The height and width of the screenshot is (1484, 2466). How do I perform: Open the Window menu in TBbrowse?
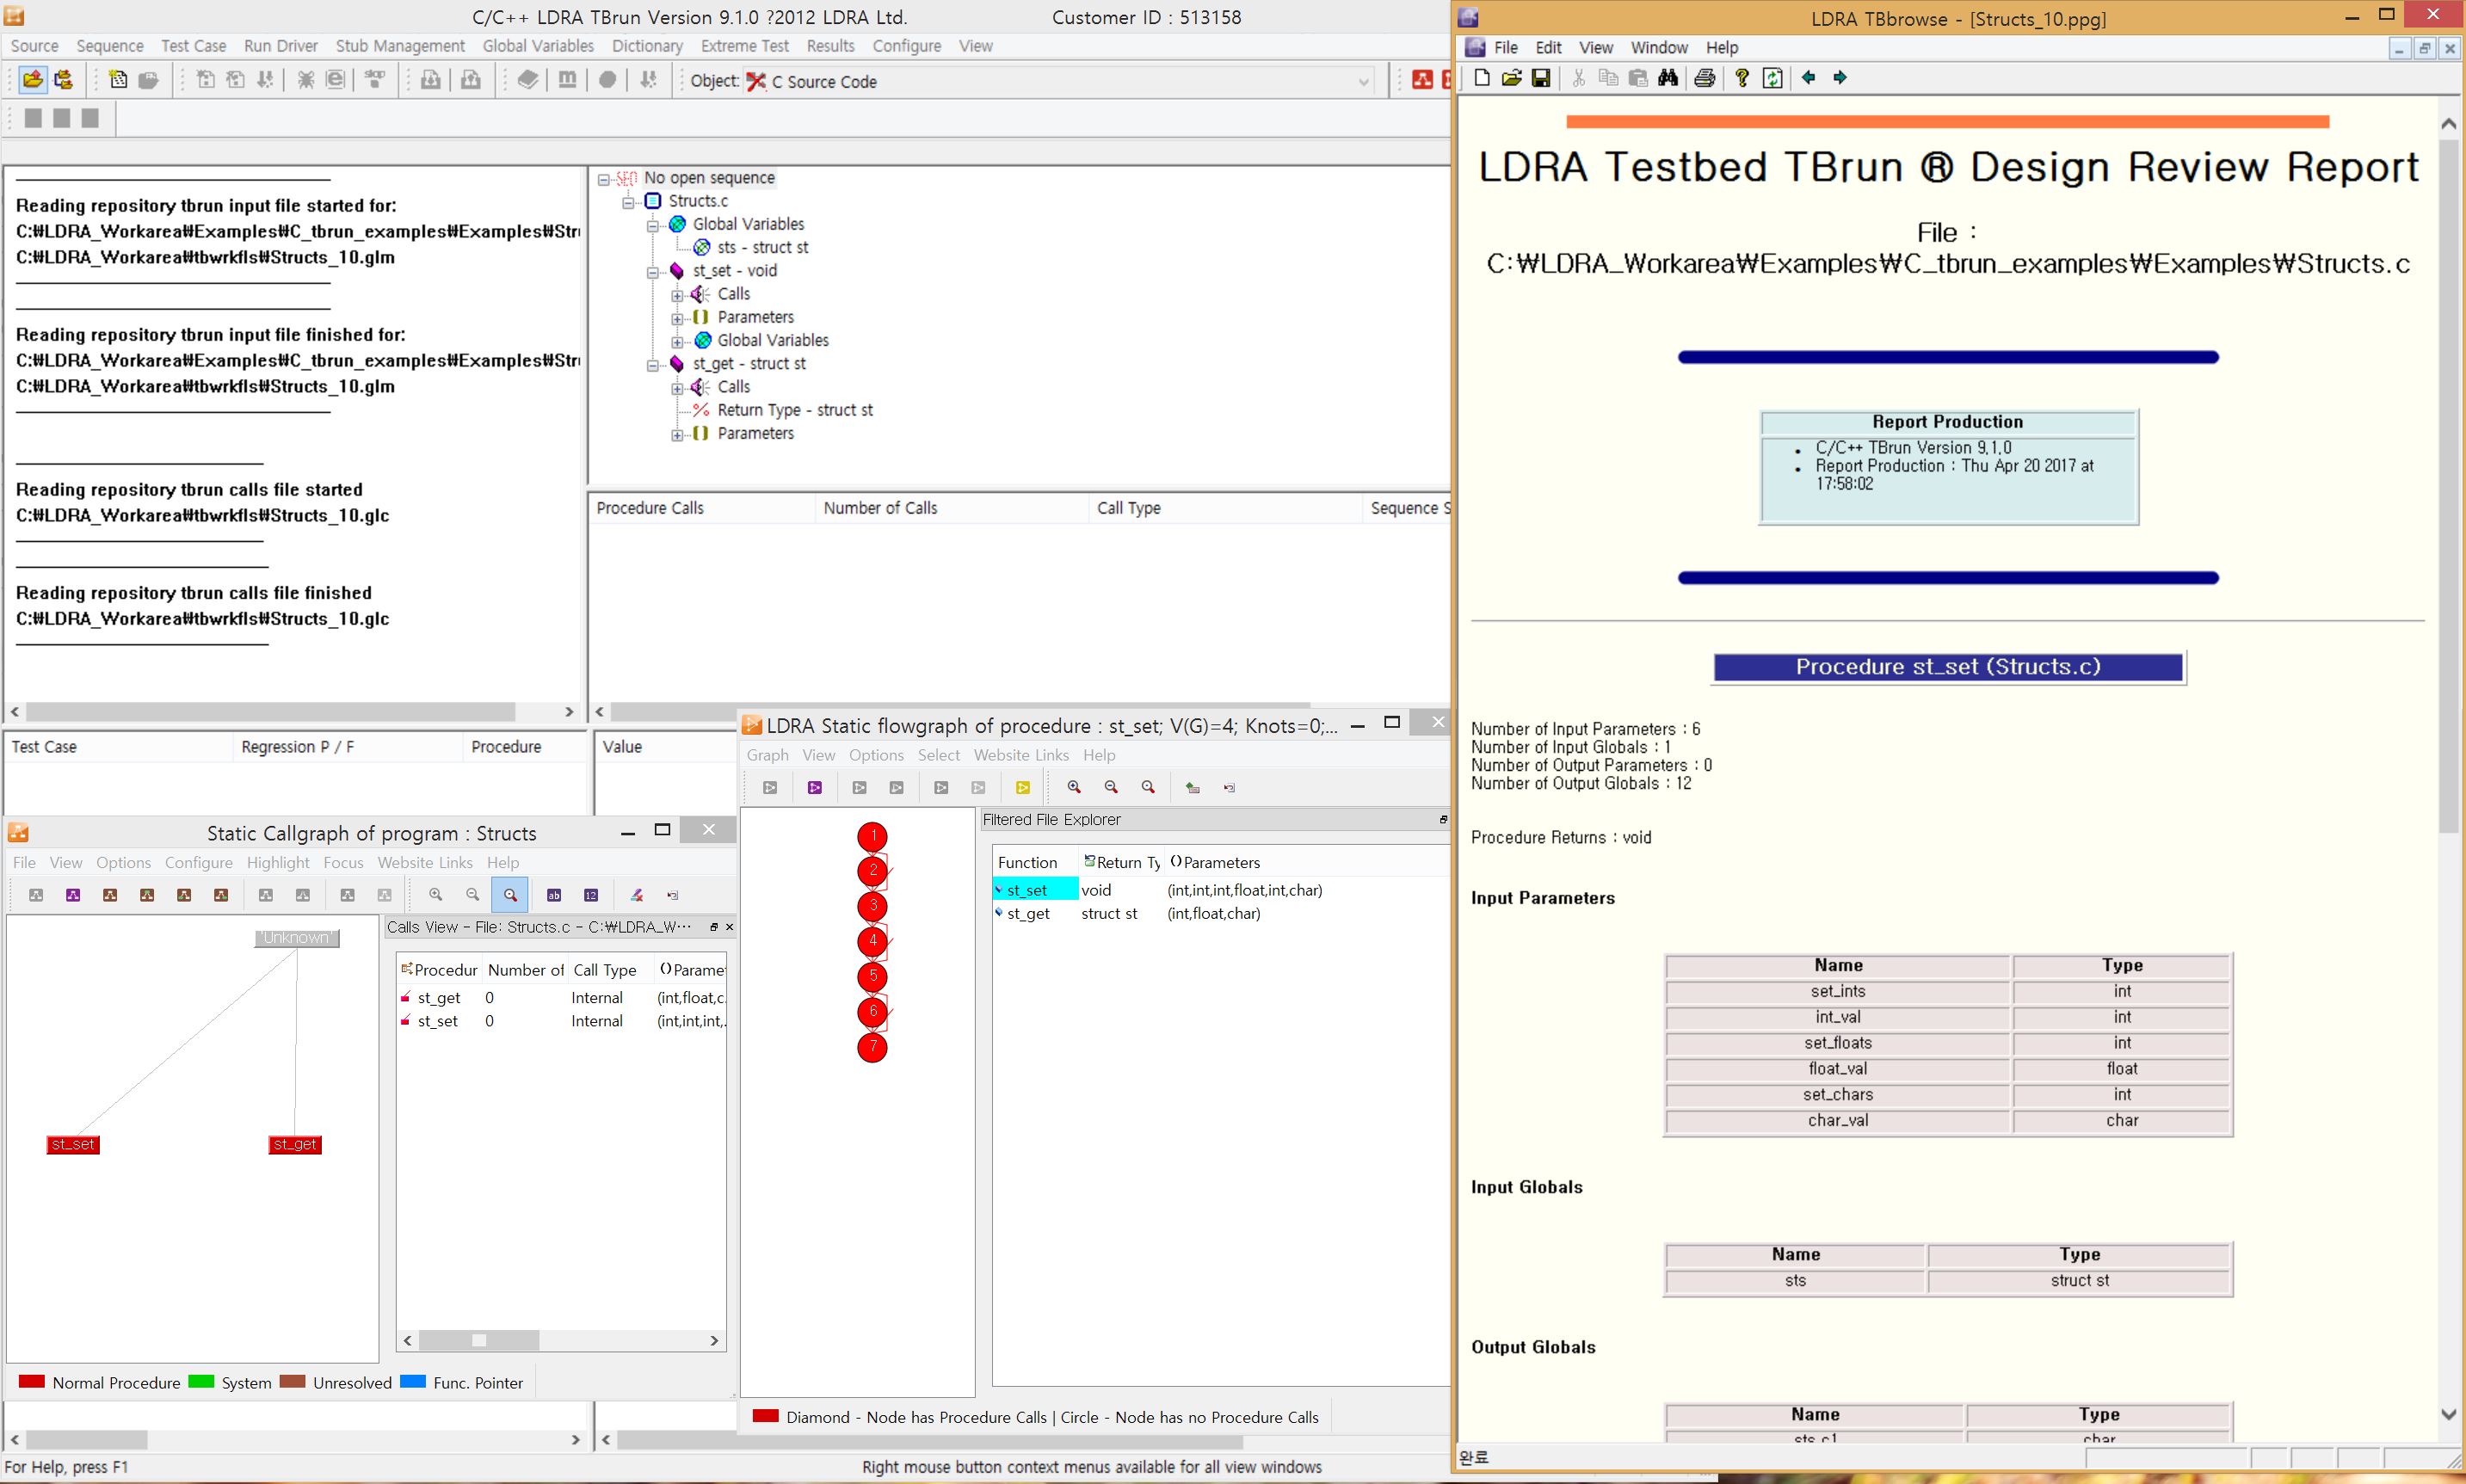click(1659, 47)
